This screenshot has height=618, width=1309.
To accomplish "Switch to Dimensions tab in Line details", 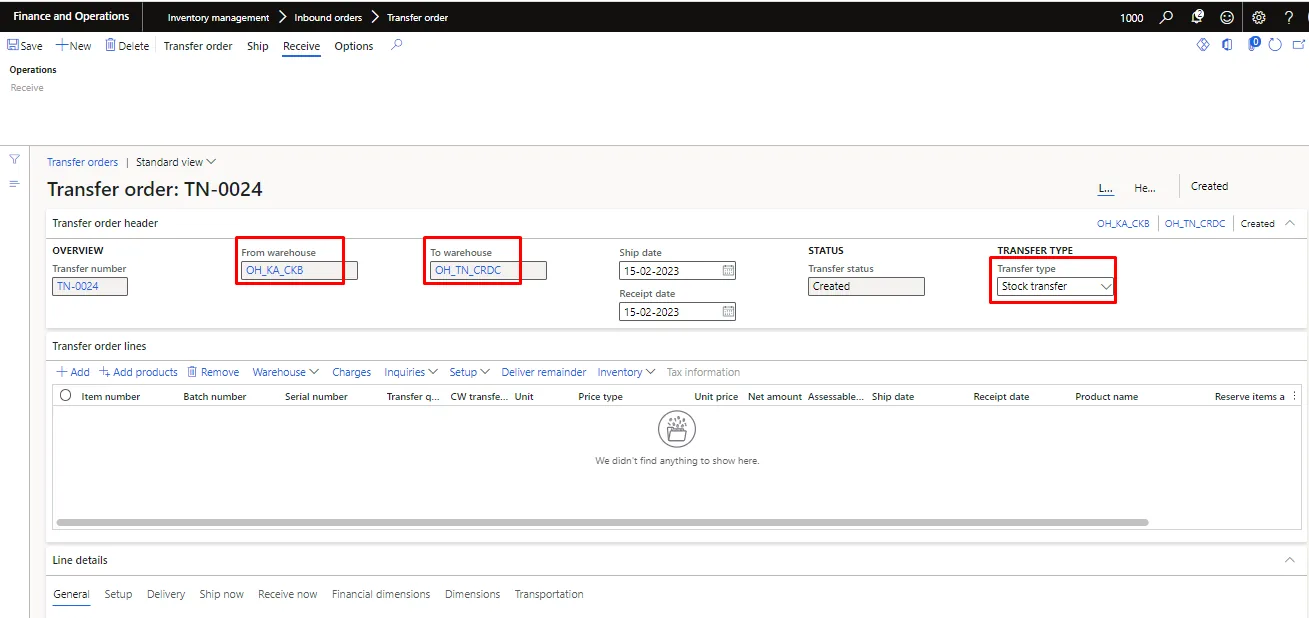I will [472, 594].
